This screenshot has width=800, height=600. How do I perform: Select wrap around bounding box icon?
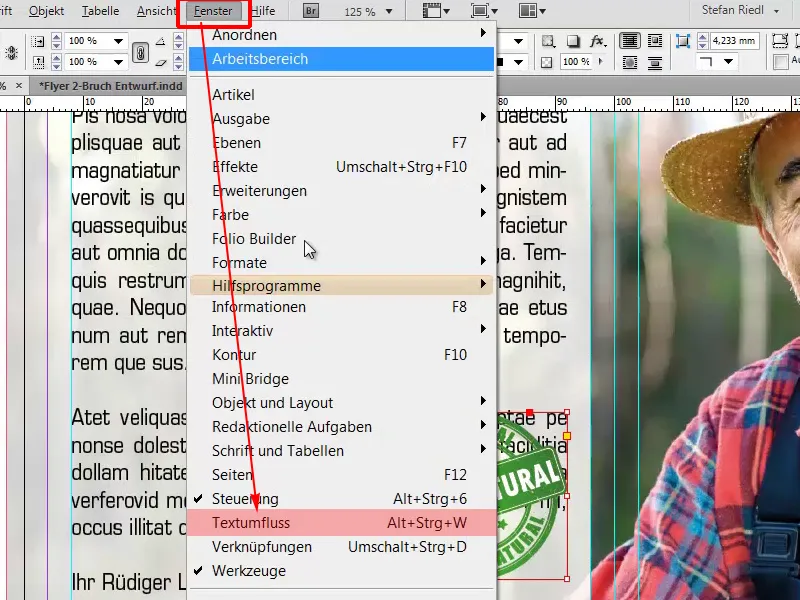(655, 41)
